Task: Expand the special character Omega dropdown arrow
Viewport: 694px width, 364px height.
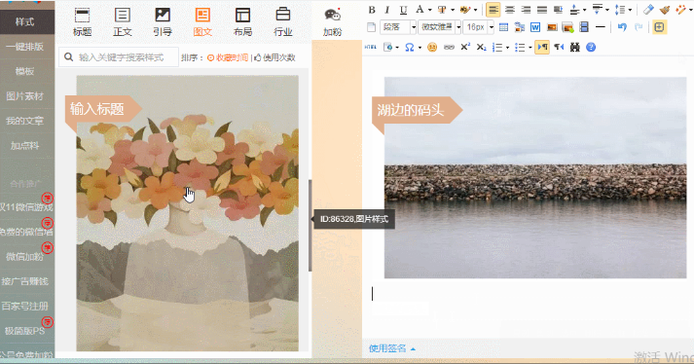Action: [420, 47]
